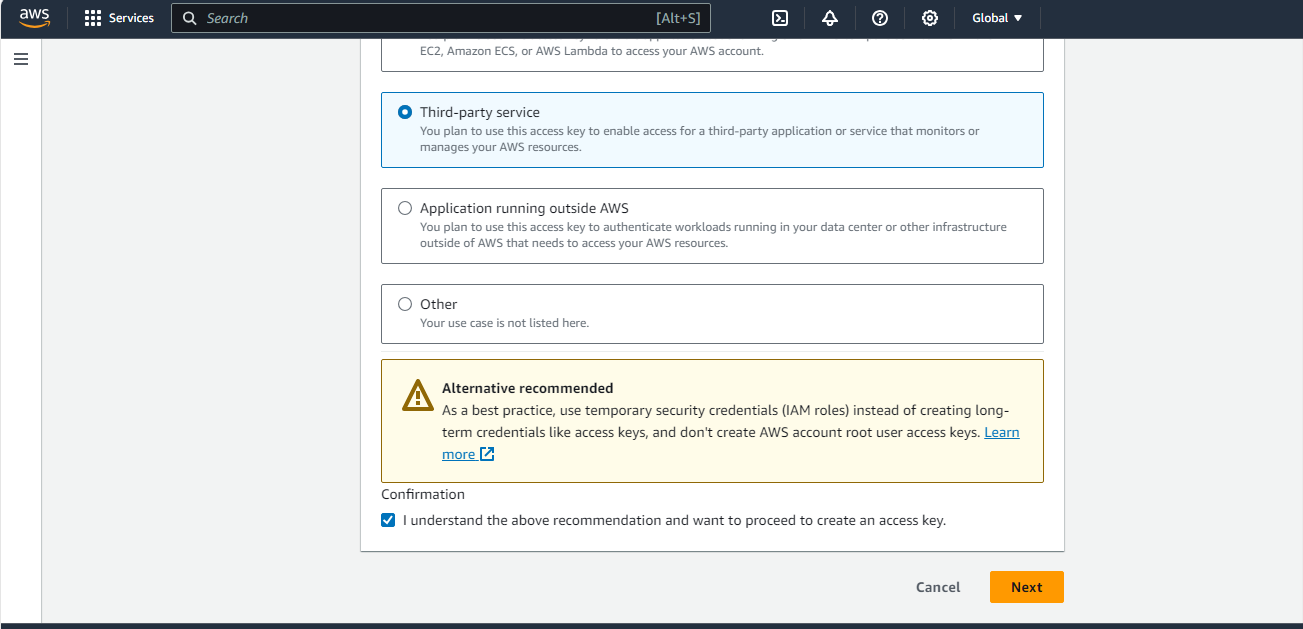Open the settings gear icon
1303x629 pixels.
[930, 18]
